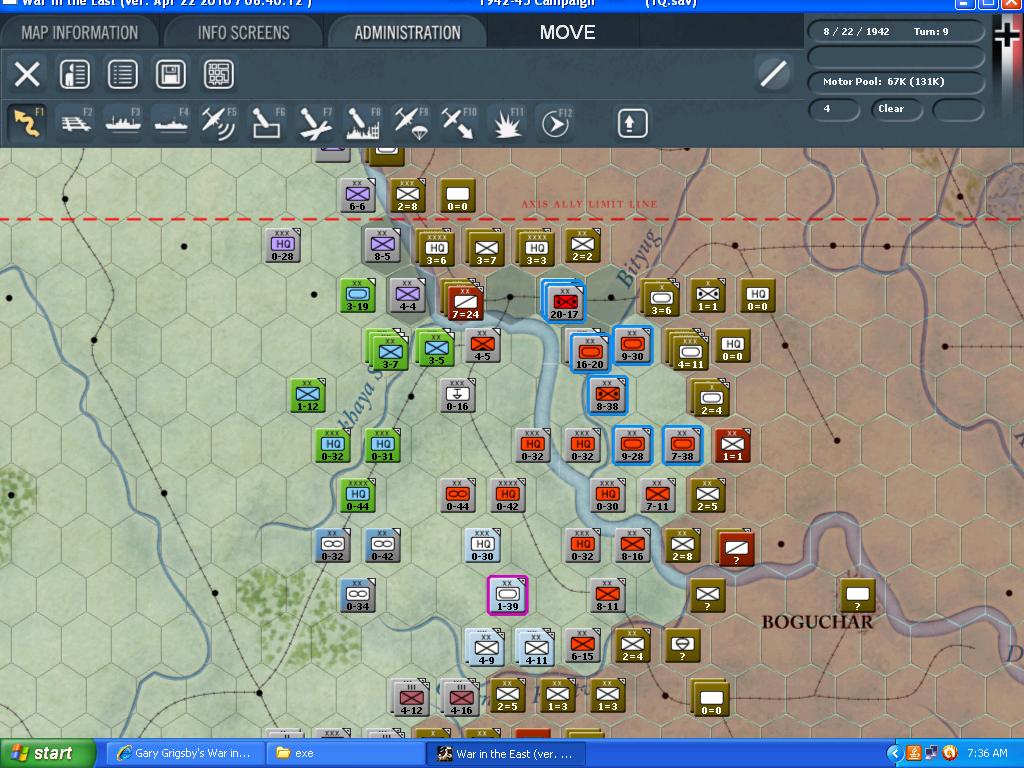Select the 9-28 unit counter
Image resolution: width=1024 pixels, height=768 pixels.
[x=632, y=445]
